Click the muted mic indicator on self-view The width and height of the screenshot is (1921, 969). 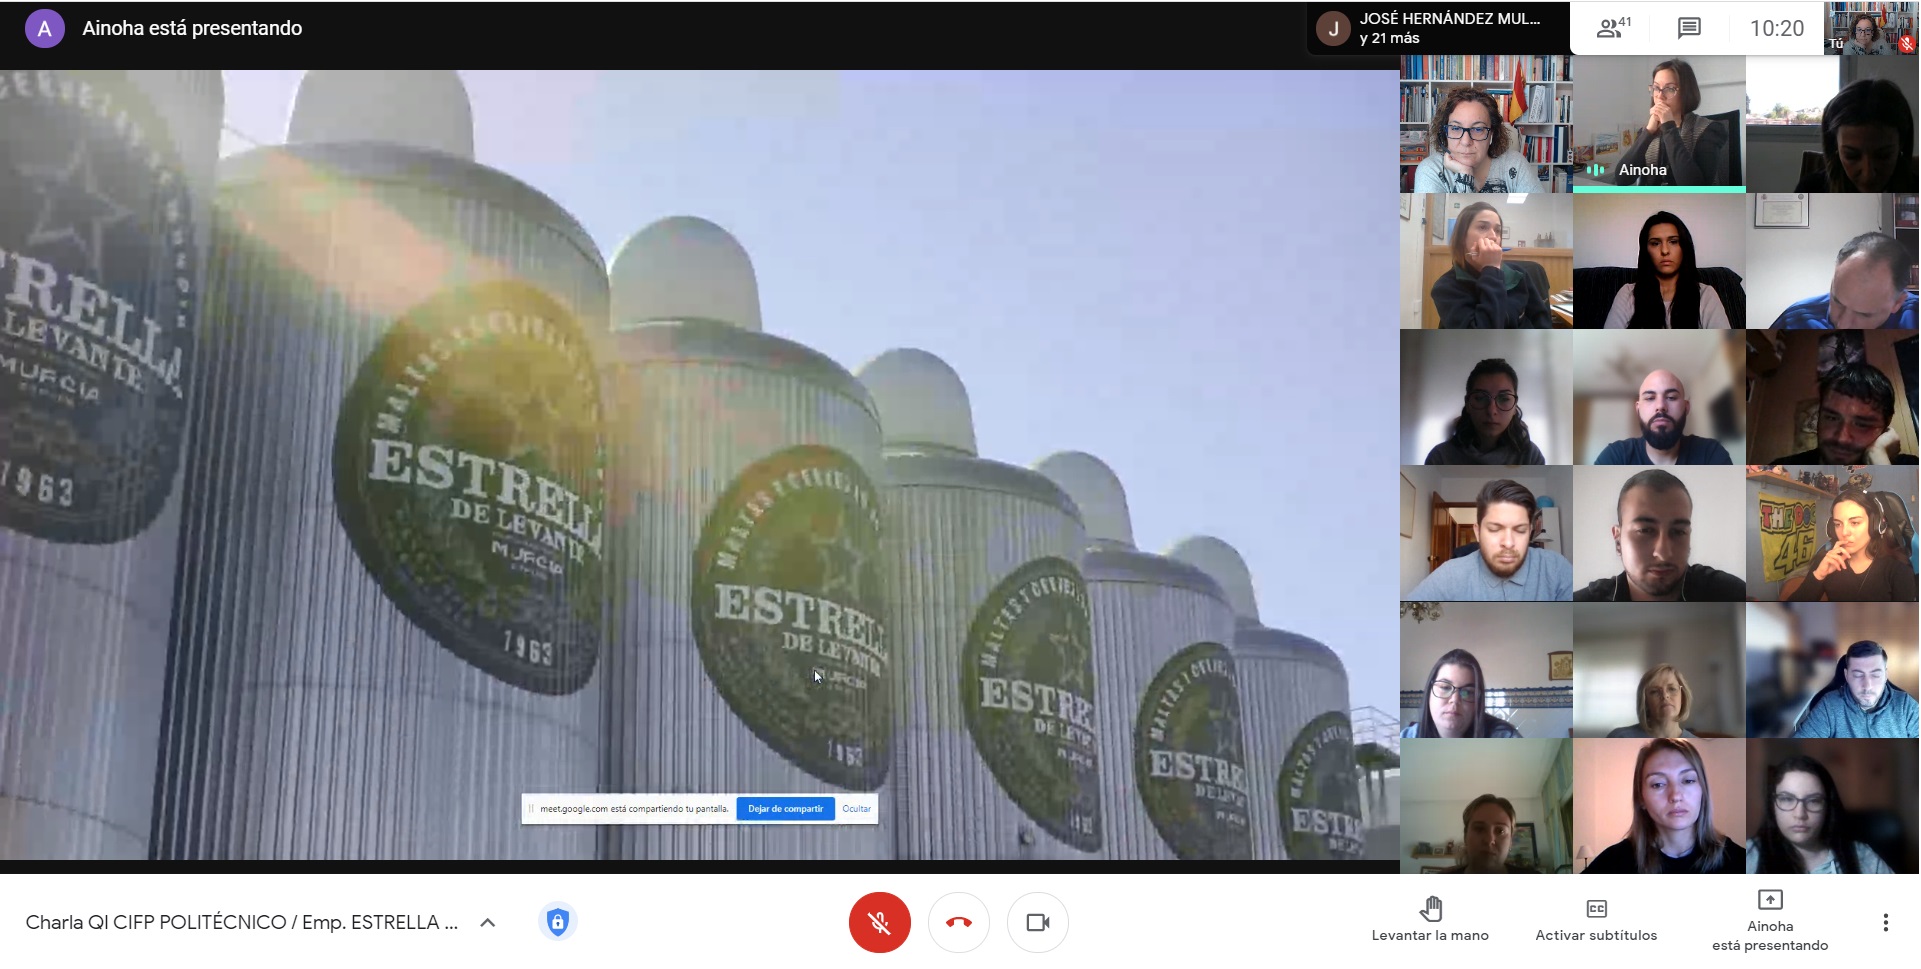tap(1907, 44)
